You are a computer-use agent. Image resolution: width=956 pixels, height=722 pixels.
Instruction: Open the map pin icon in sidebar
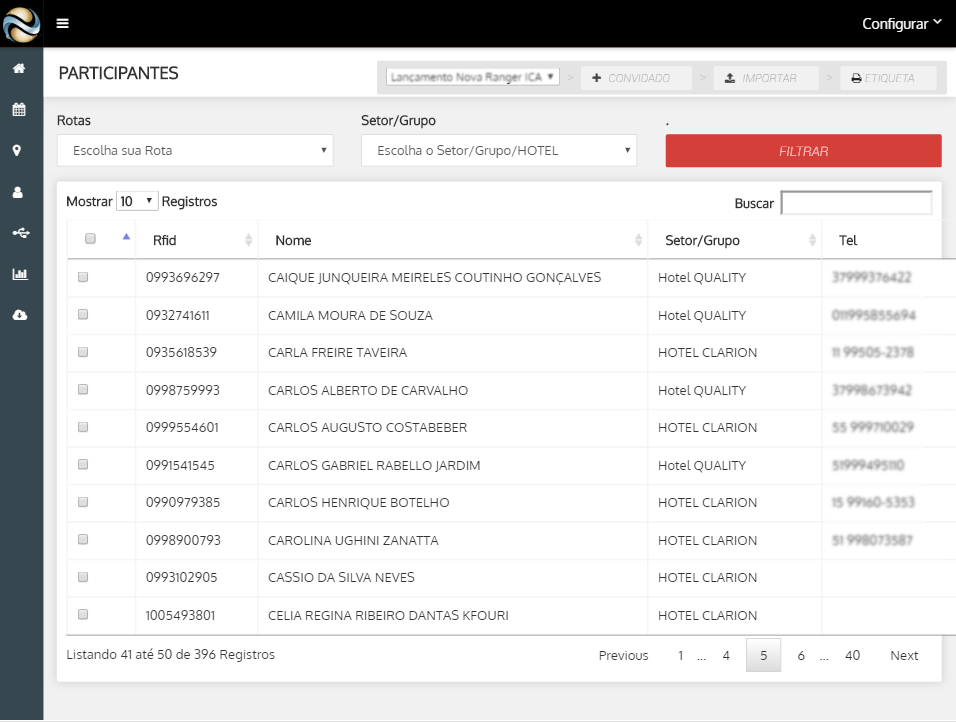pyautogui.click(x=17, y=151)
